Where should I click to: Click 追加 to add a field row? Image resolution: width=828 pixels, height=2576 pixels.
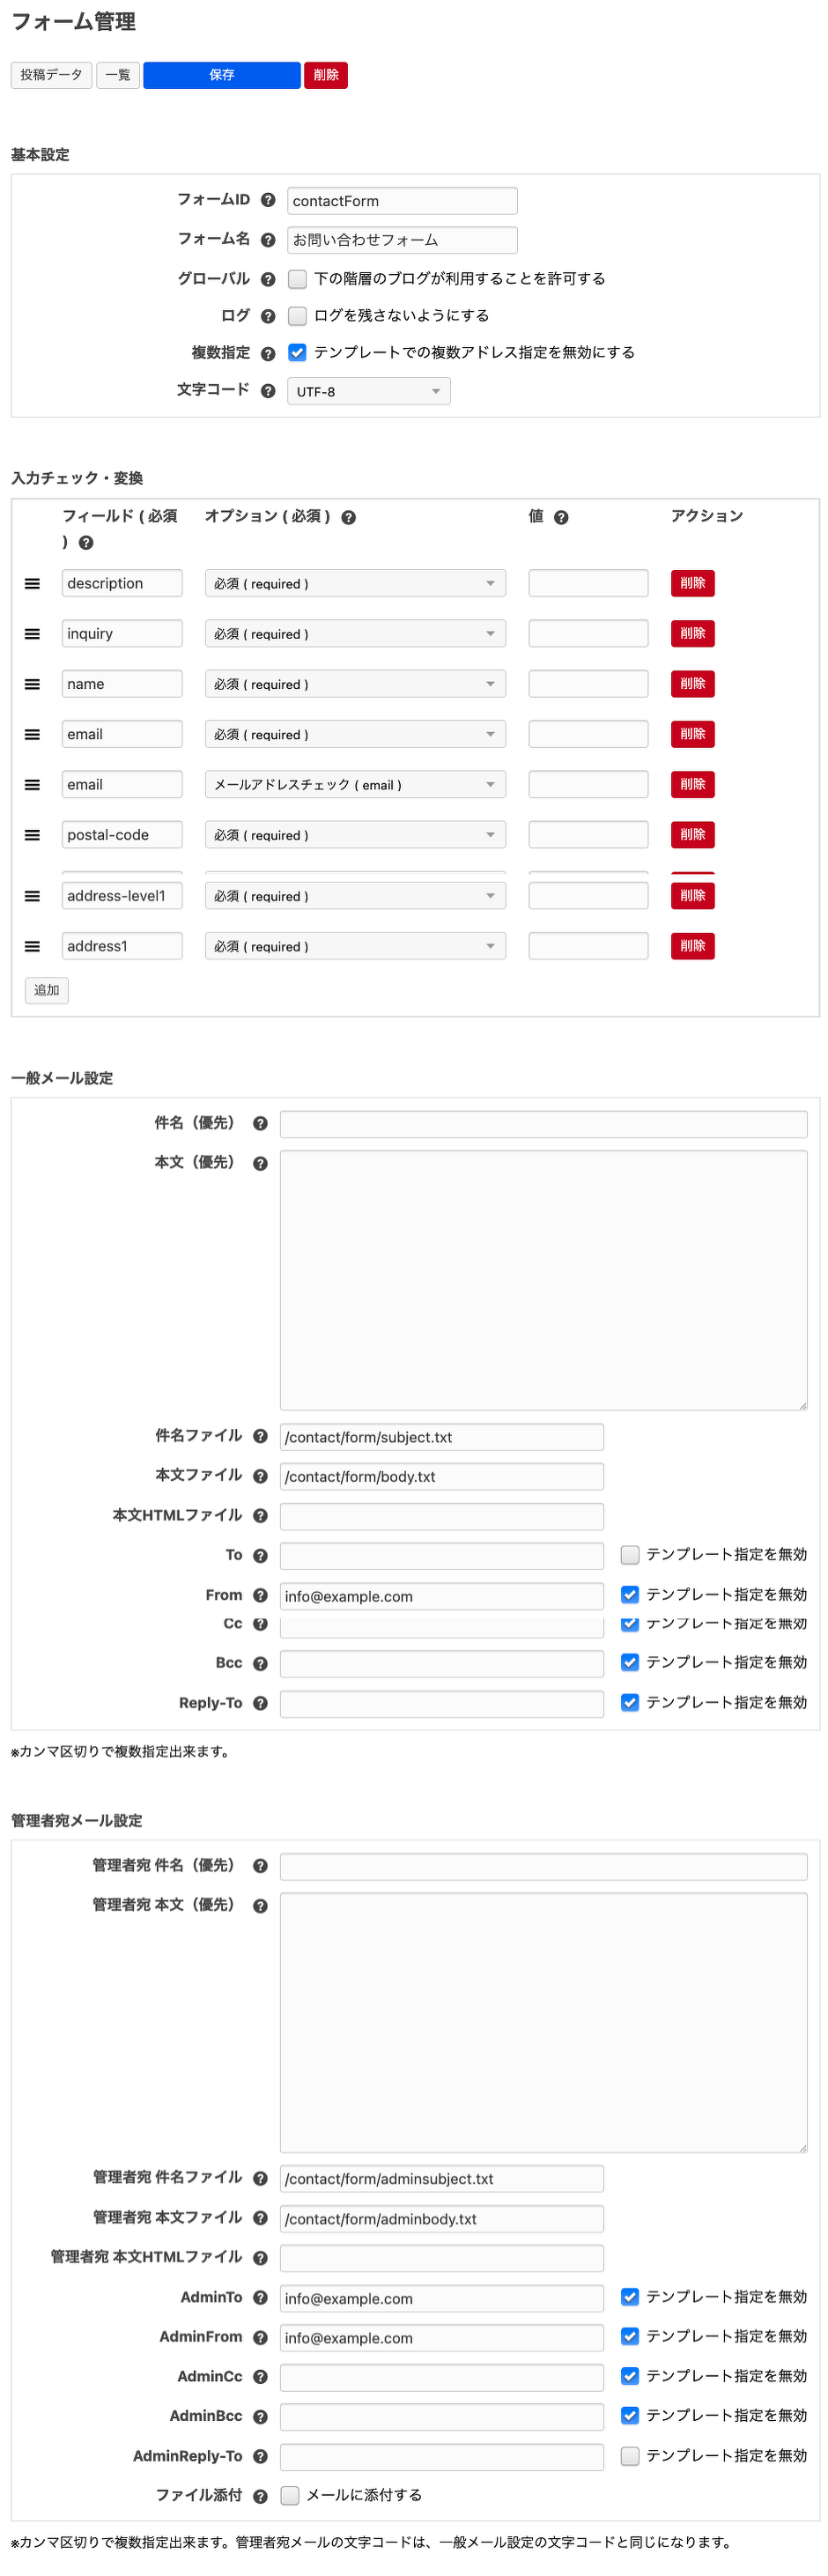[x=47, y=990]
